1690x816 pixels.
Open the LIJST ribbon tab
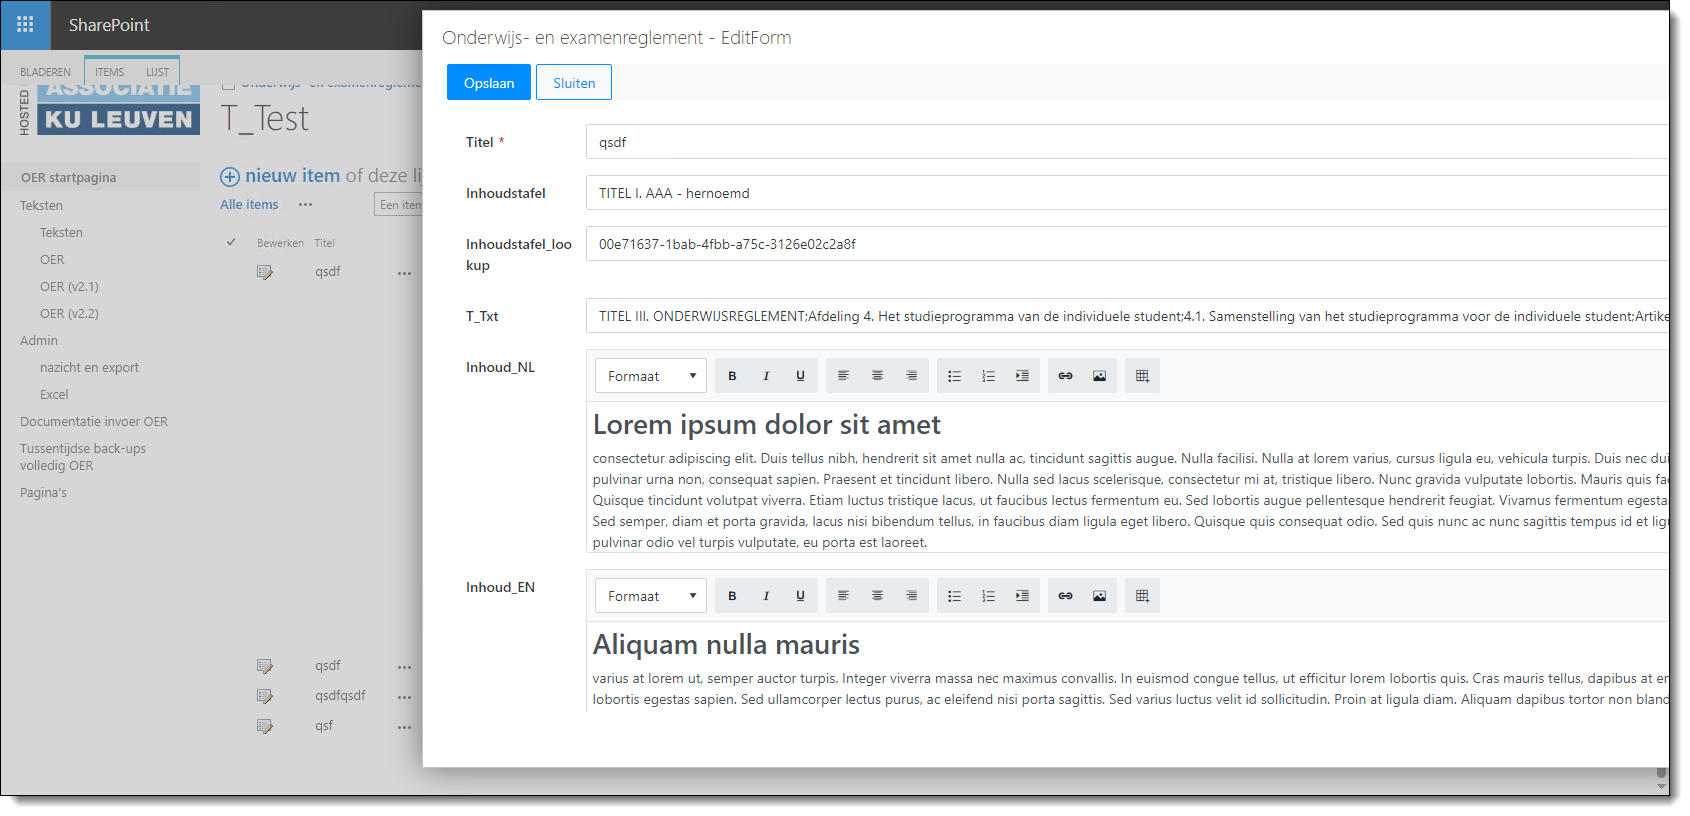pyautogui.click(x=157, y=72)
